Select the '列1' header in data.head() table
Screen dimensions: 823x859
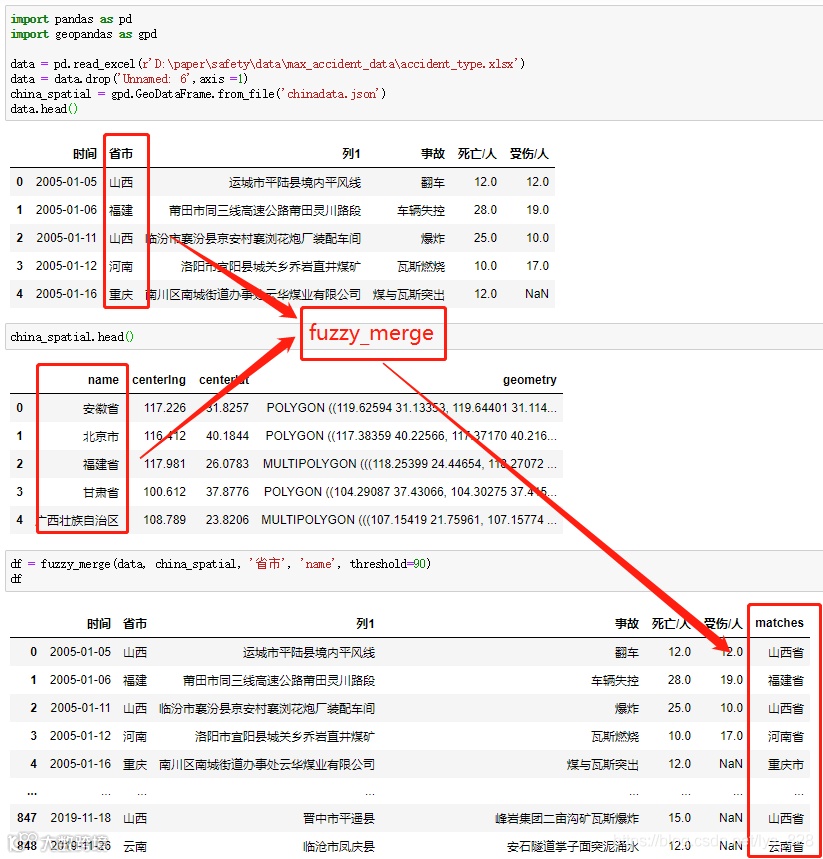point(351,154)
